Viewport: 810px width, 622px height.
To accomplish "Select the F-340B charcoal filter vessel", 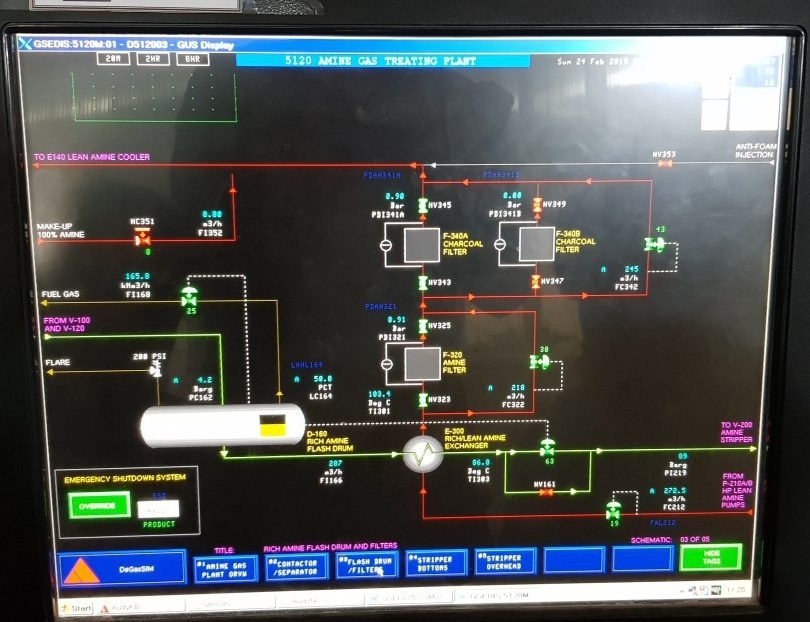I will 537,244.
